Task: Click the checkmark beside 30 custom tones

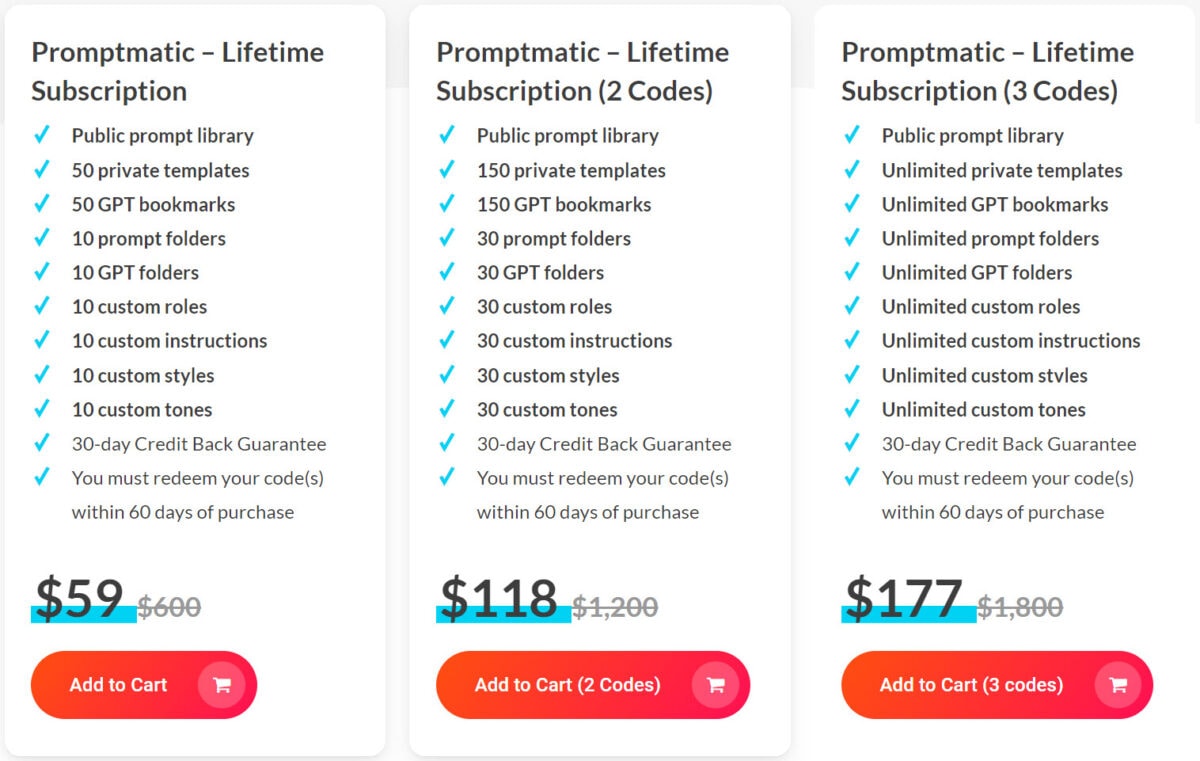Action: [448, 409]
